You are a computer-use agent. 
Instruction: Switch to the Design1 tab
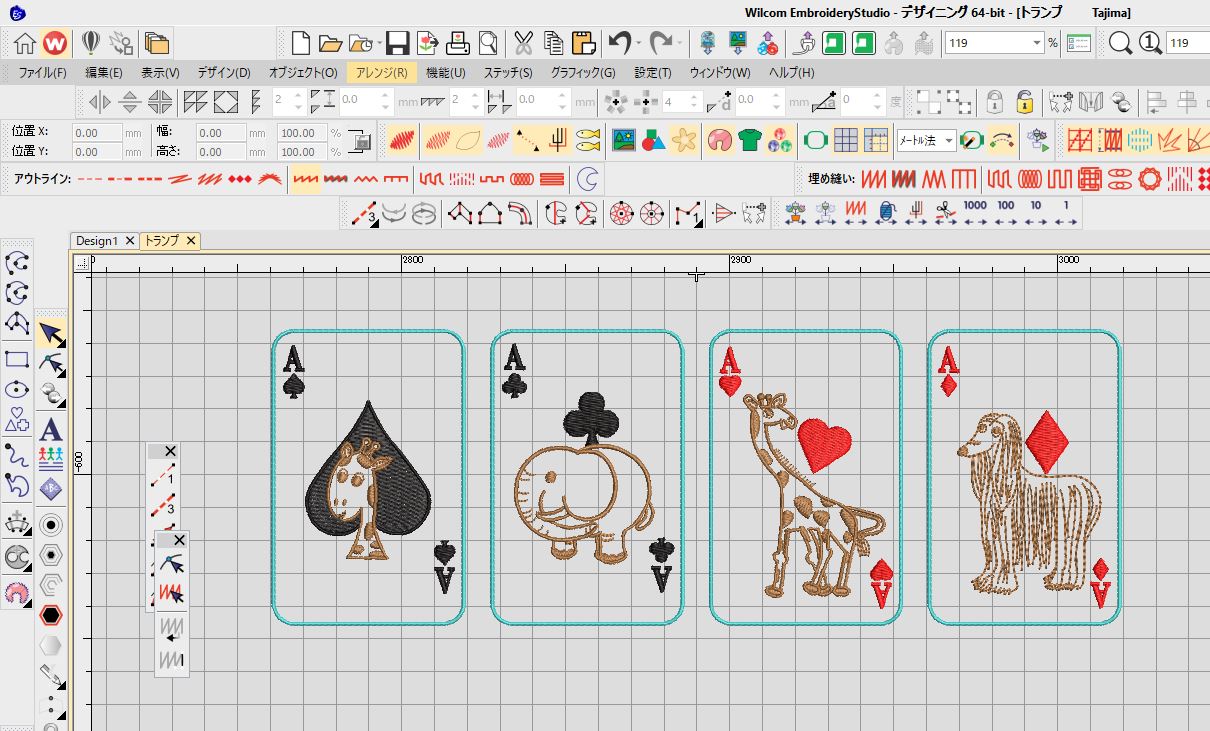click(x=97, y=241)
